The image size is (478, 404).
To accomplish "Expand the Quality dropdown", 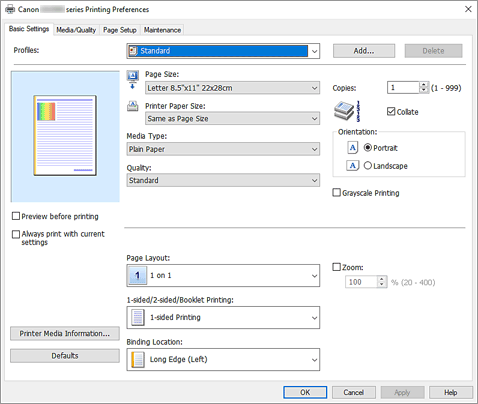I will [223, 180].
